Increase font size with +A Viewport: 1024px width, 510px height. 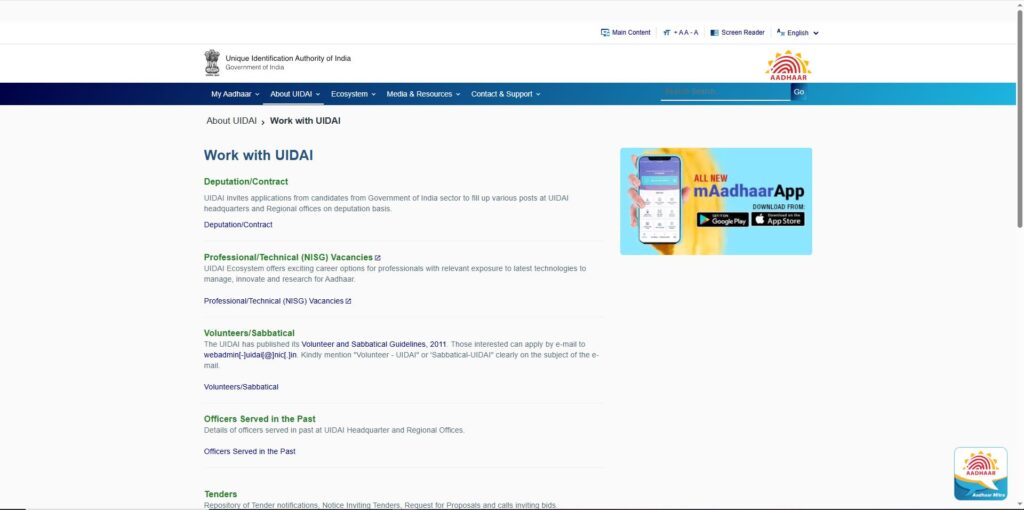coord(678,33)
